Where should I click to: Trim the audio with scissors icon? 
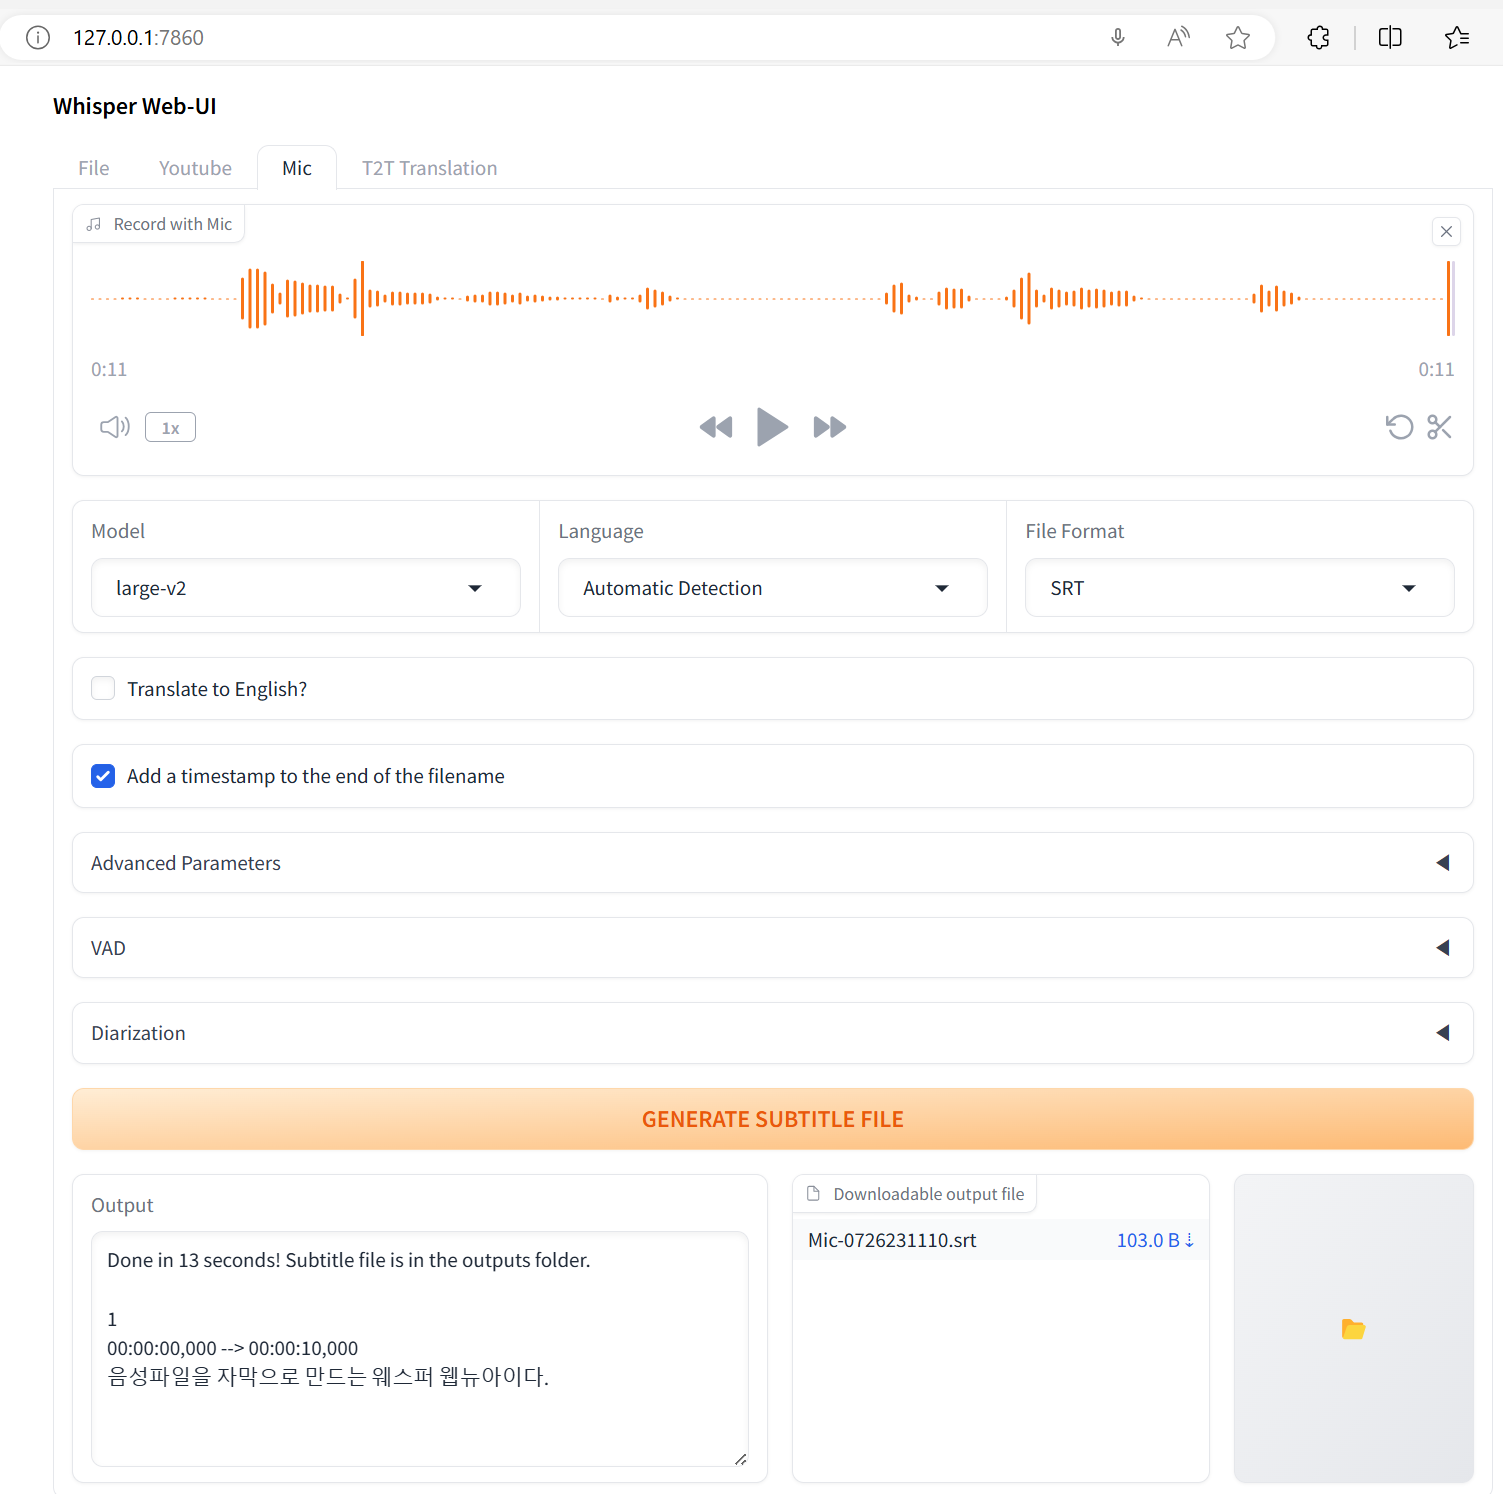click(x=1439, y=427)
